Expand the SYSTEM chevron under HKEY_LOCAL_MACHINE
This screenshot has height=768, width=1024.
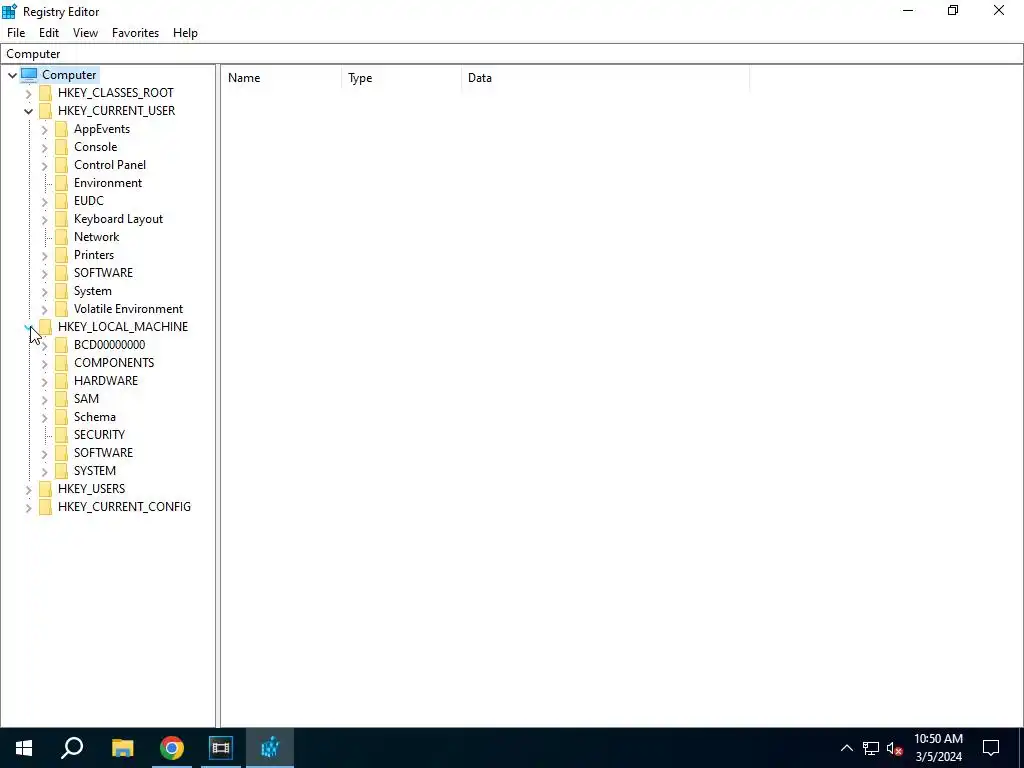point(44,471)
